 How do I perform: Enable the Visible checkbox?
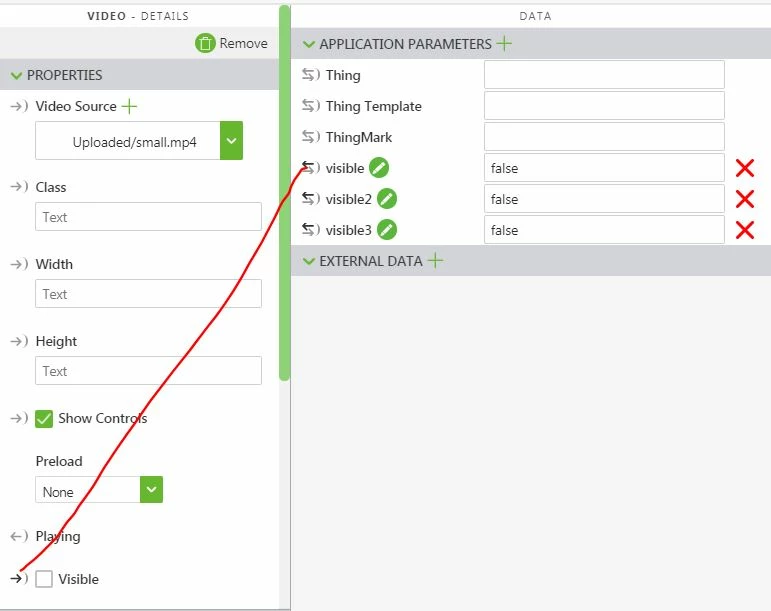click(x=44, y=579)
